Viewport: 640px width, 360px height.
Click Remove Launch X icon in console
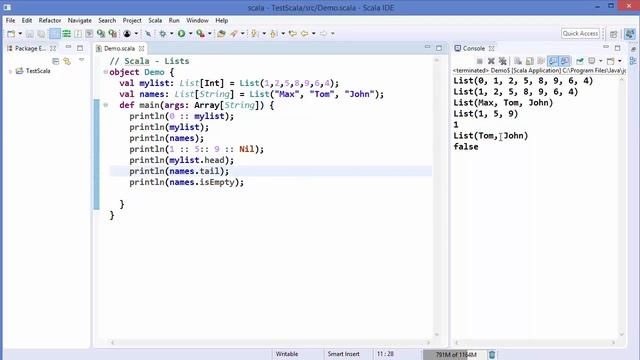(x=491, y=61)
